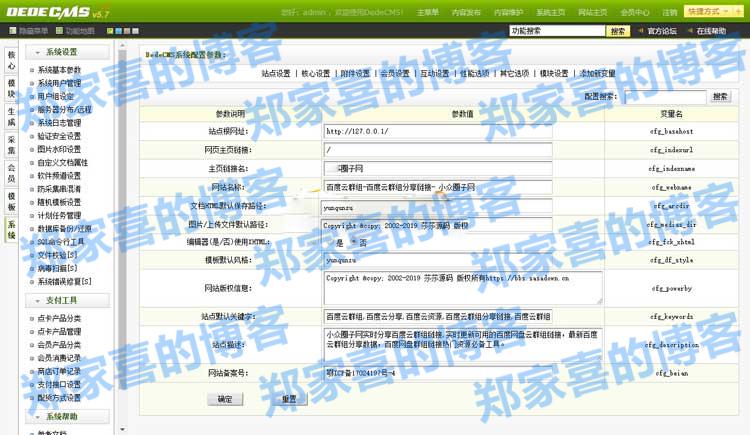
Task: Click 主菜单 in the top navigation
Action: pyautogui.click(x=428, y=12)
